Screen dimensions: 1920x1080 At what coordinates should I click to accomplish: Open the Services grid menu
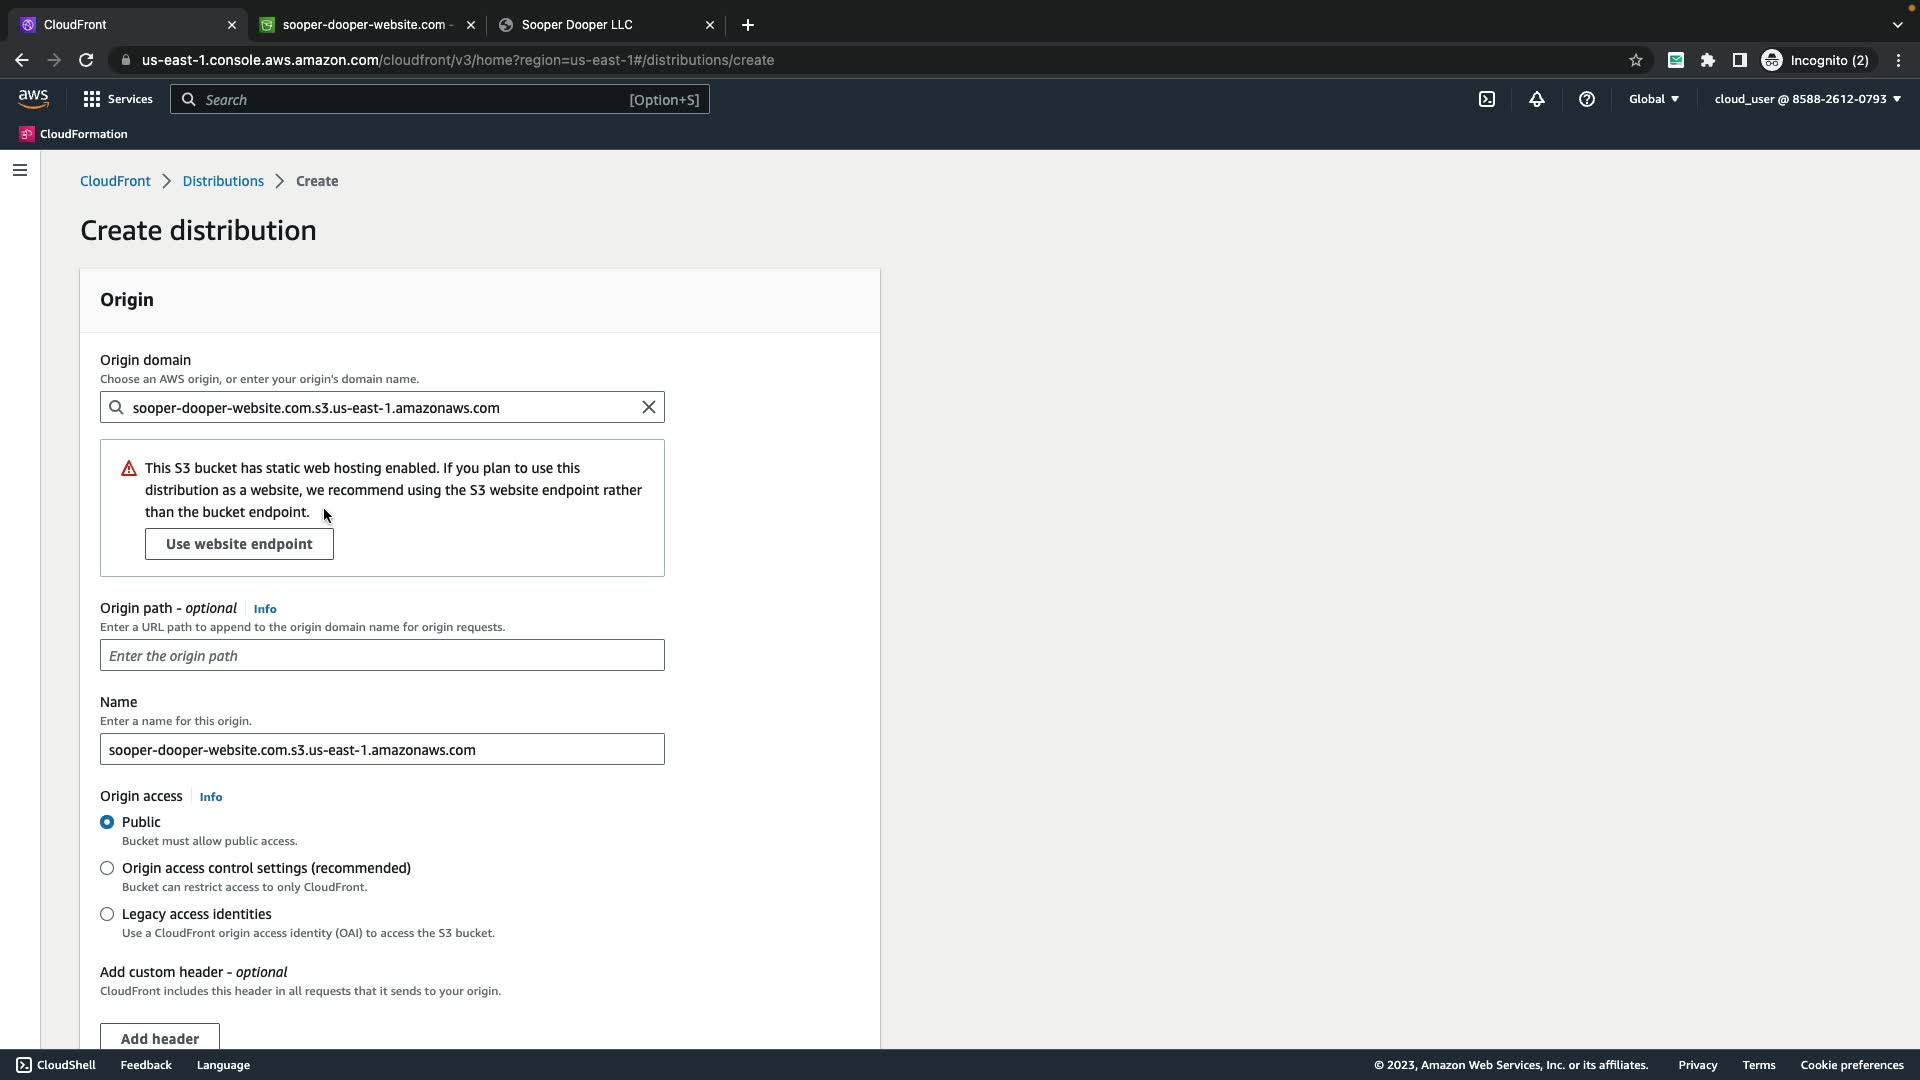tap(117, 99)
